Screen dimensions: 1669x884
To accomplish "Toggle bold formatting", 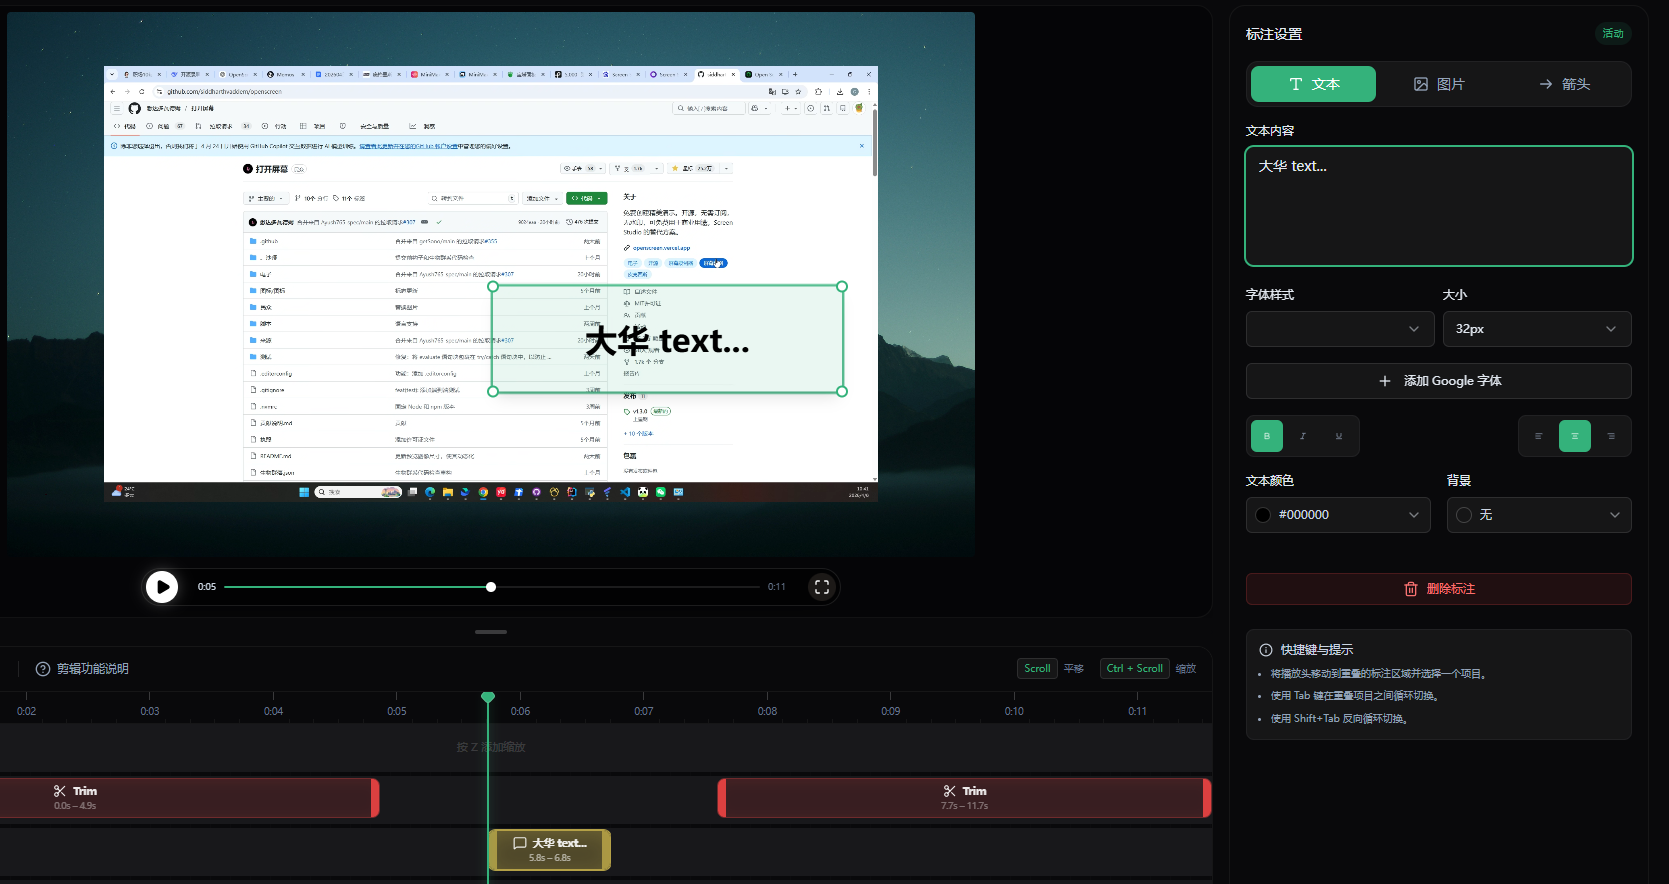I will (1267, 436).
